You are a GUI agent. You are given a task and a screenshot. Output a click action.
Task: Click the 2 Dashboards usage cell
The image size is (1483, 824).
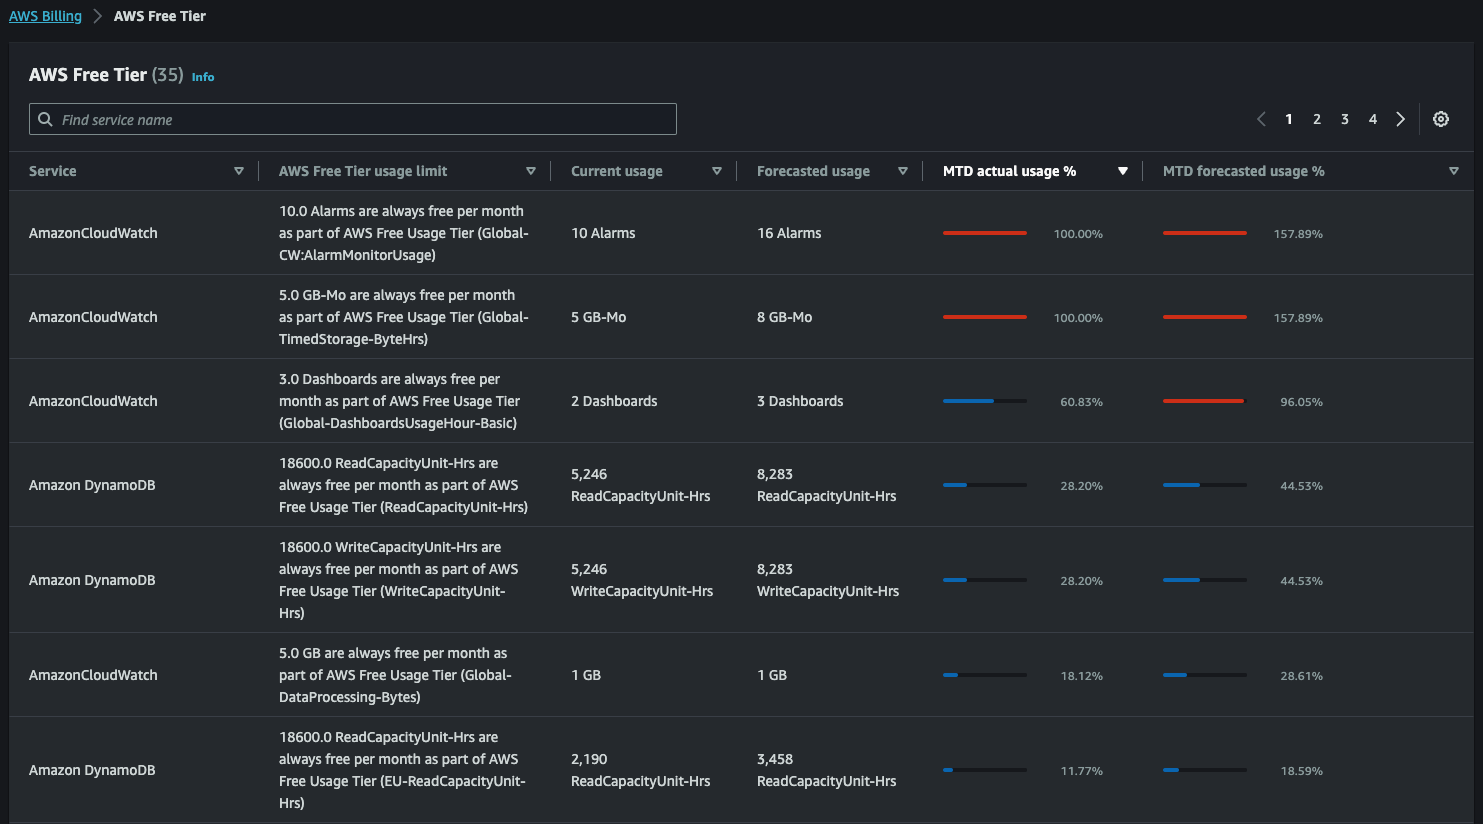tap(614, 401)
